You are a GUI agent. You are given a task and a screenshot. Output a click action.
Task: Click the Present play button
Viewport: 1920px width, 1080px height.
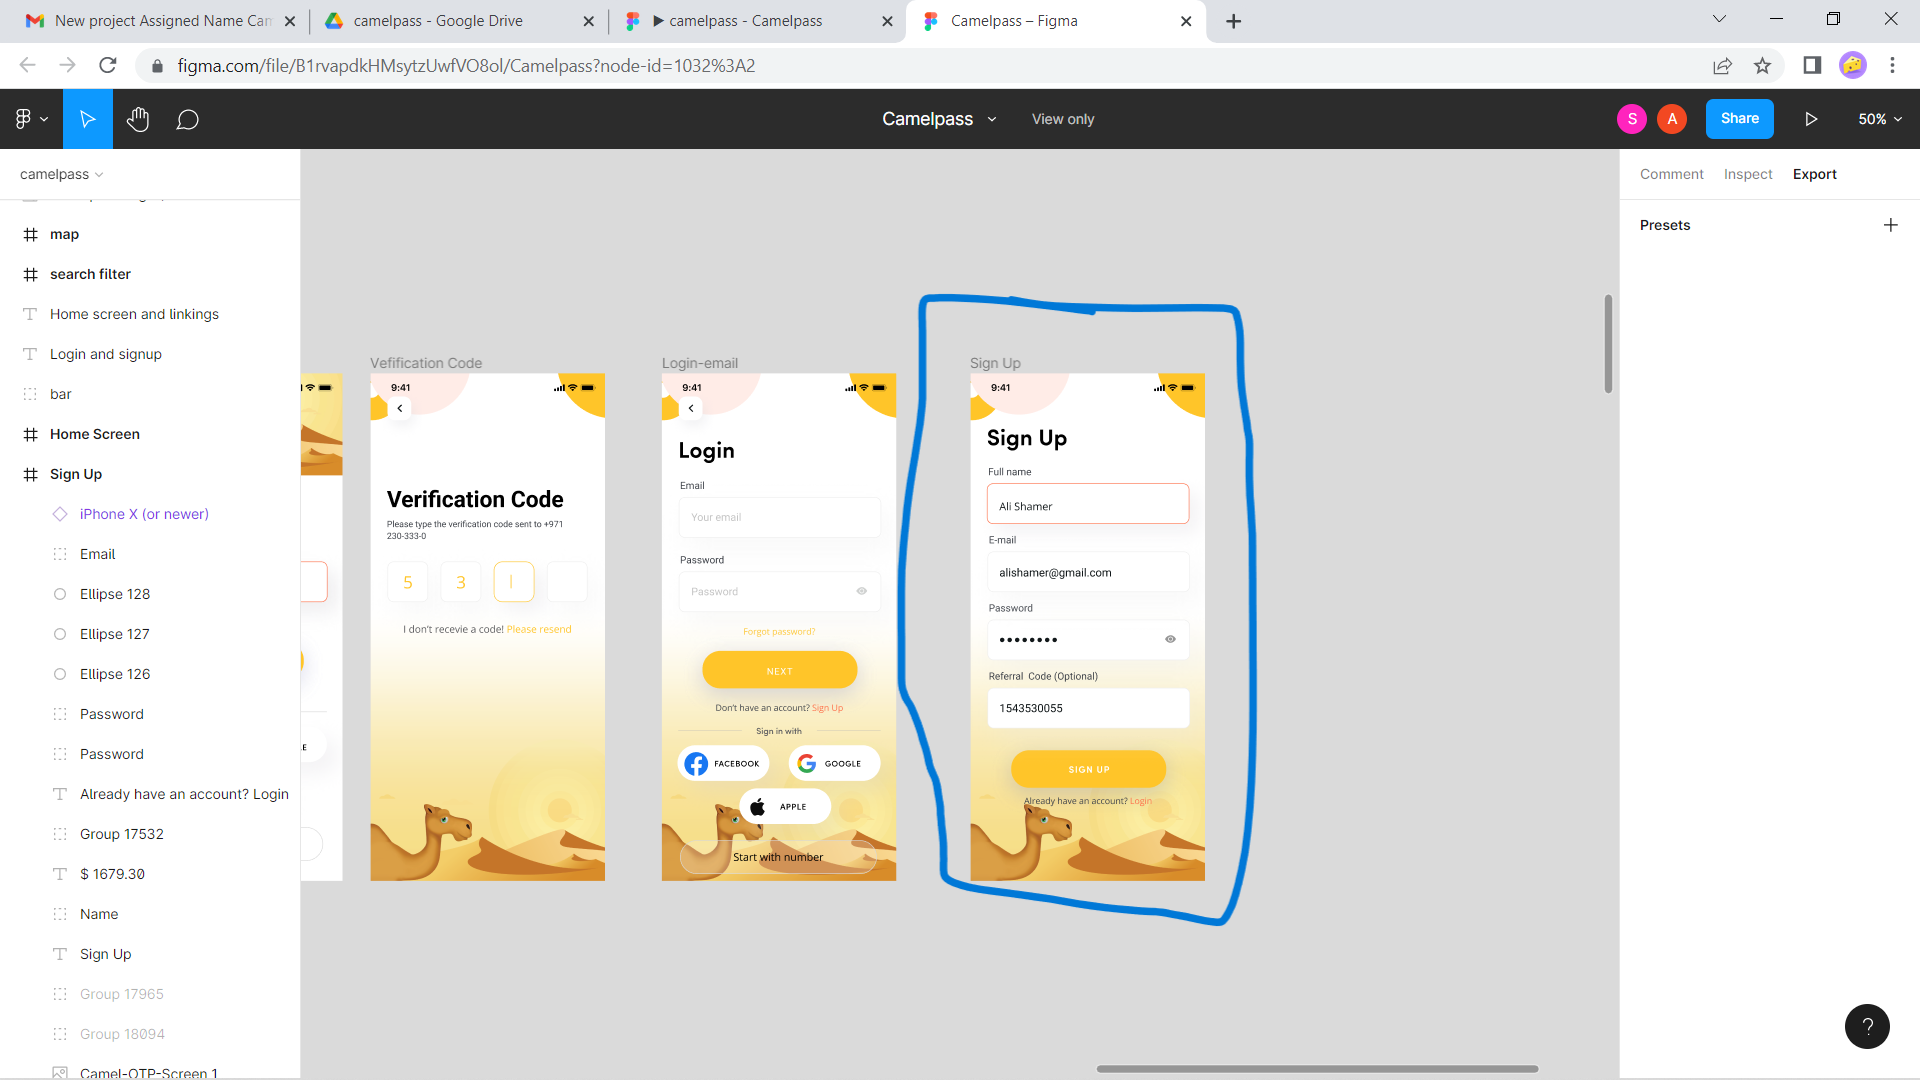pos(1810,119)
